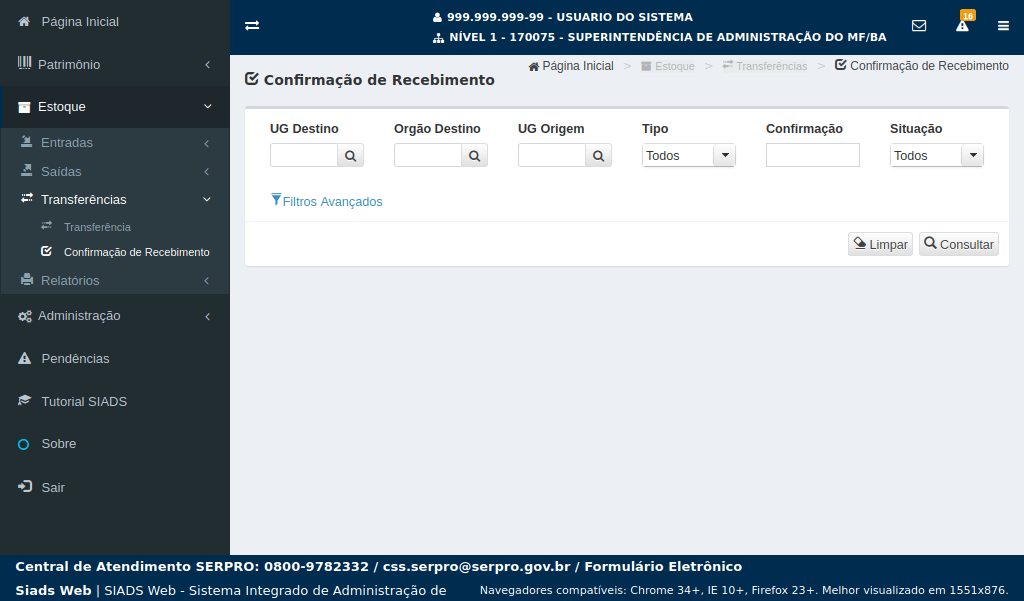This screenshot has height=601, width=1024.
Task: Click Estoque in the breadcrumb
Action: point(667,66)
